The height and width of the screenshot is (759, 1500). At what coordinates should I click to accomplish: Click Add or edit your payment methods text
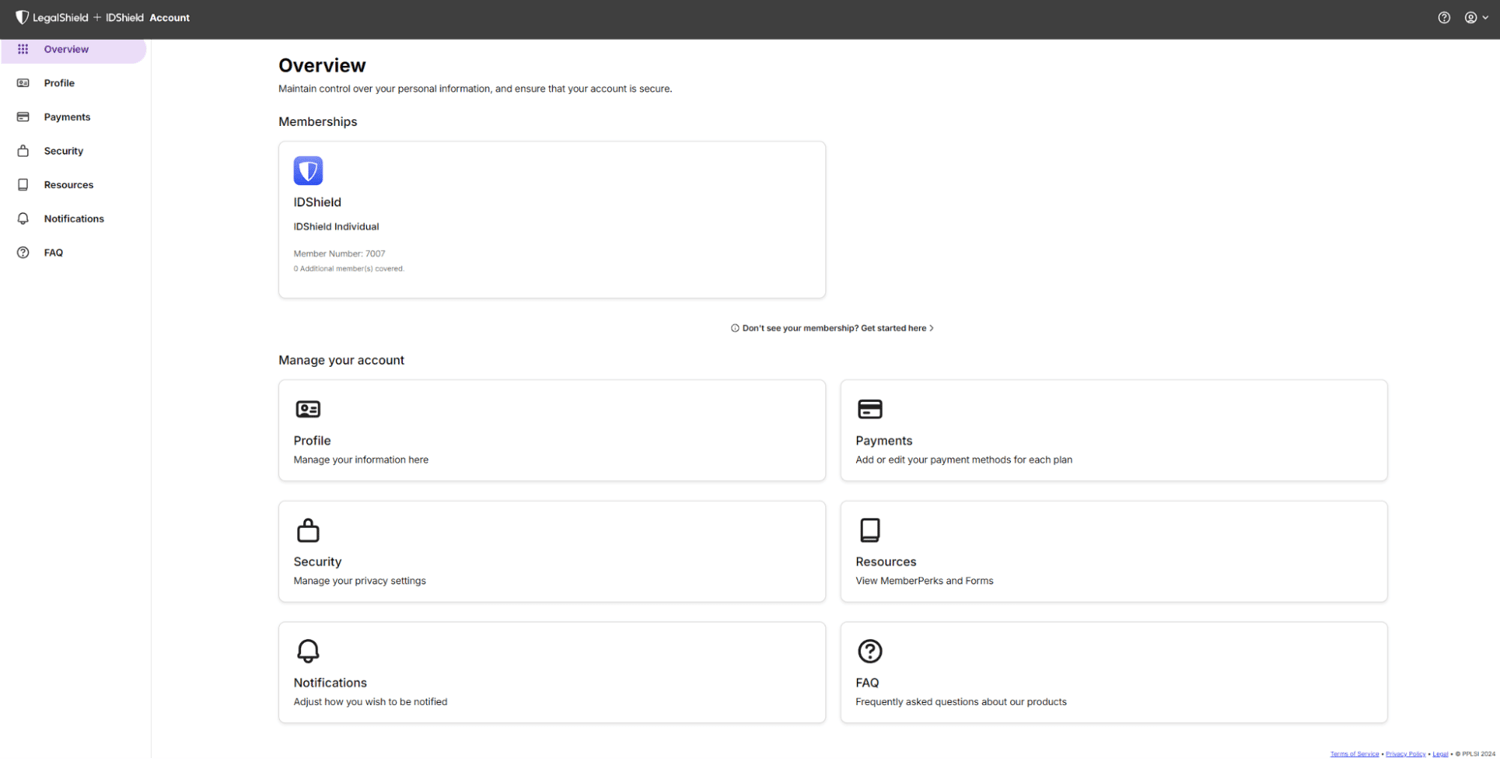[964, 460]
